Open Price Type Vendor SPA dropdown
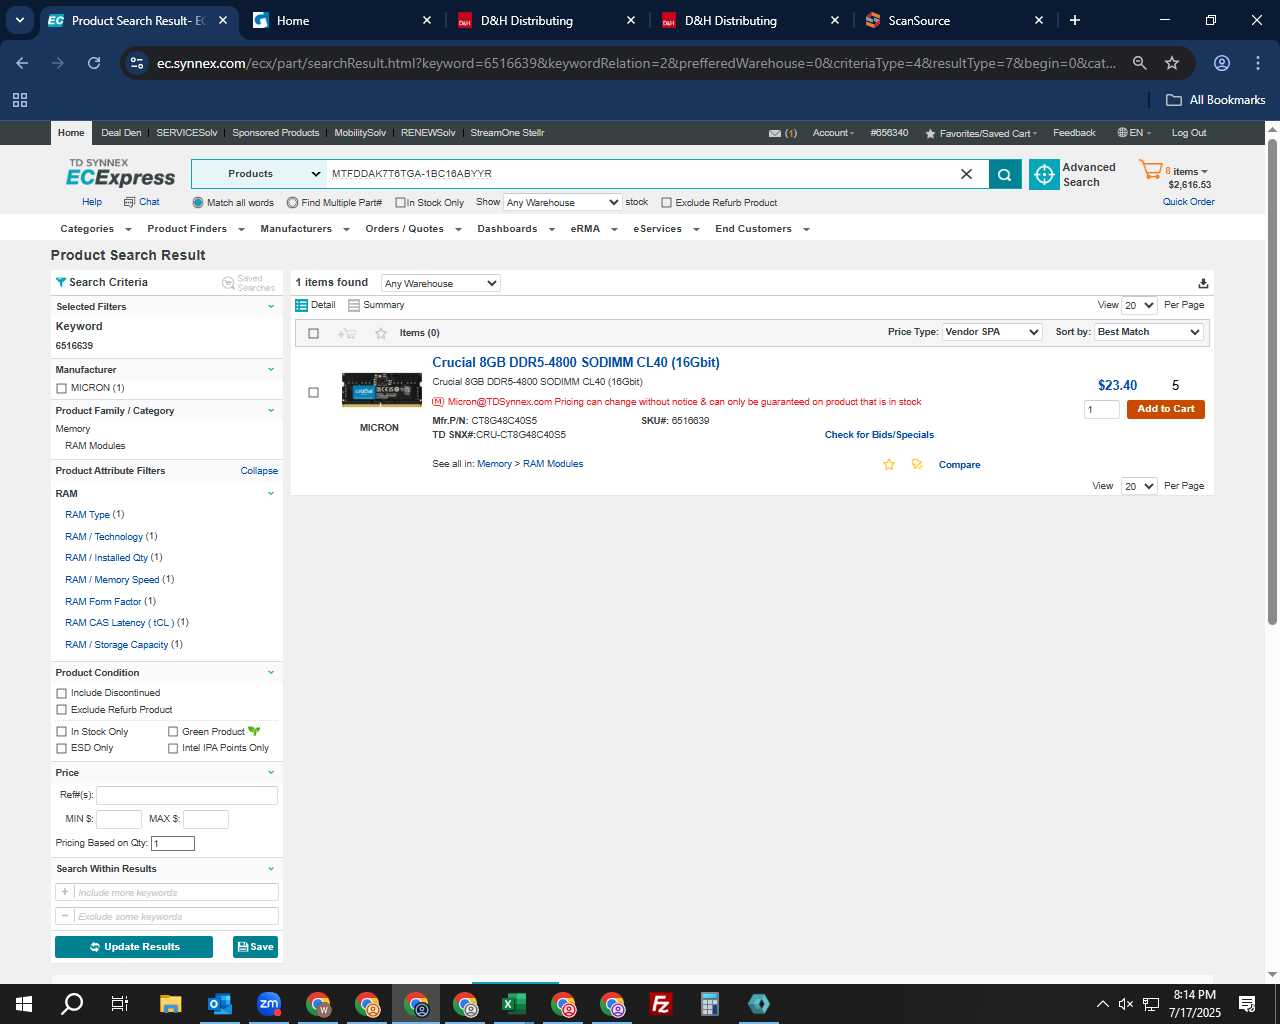This screenshot has width=1280, height=1024. (993, 332)
